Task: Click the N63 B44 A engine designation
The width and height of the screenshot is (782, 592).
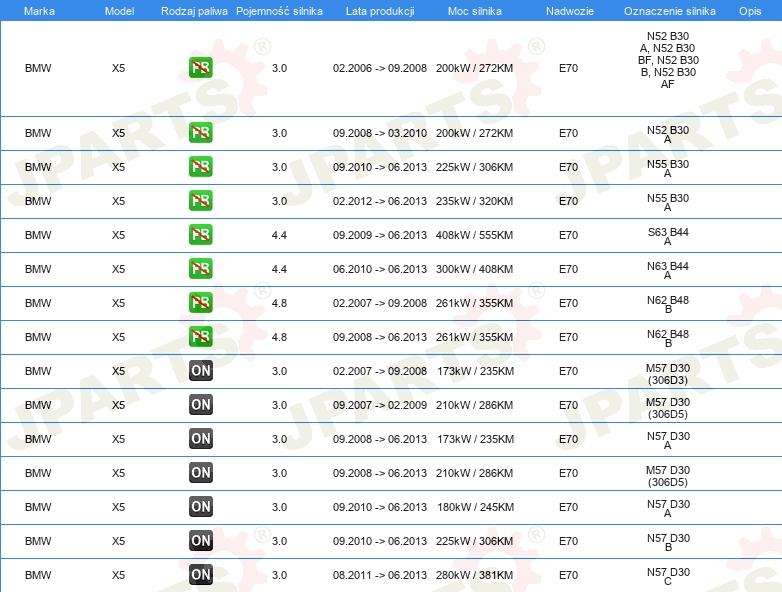Action: coord(668,270)
